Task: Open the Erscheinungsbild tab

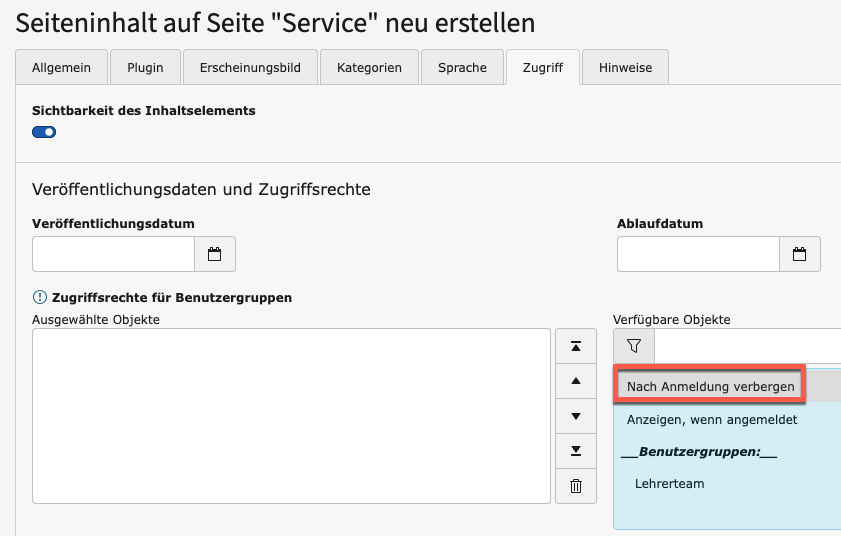Action: coord(250,68)
